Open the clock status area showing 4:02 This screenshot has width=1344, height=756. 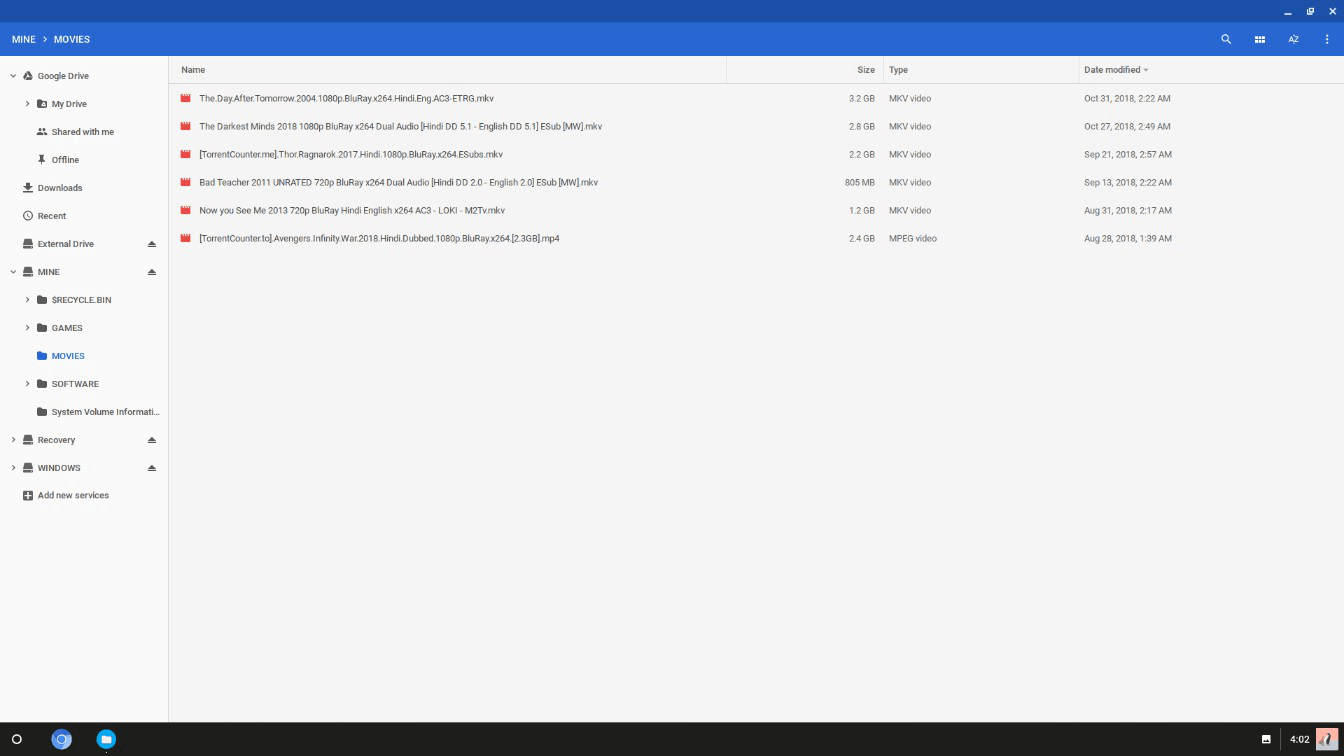1299,740
